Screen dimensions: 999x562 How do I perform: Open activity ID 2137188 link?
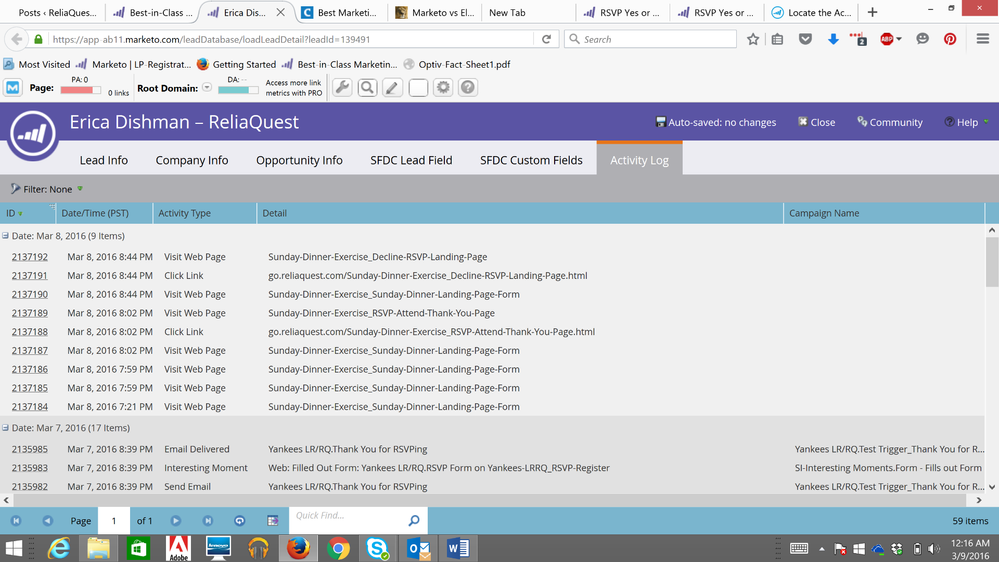point(29,331)
